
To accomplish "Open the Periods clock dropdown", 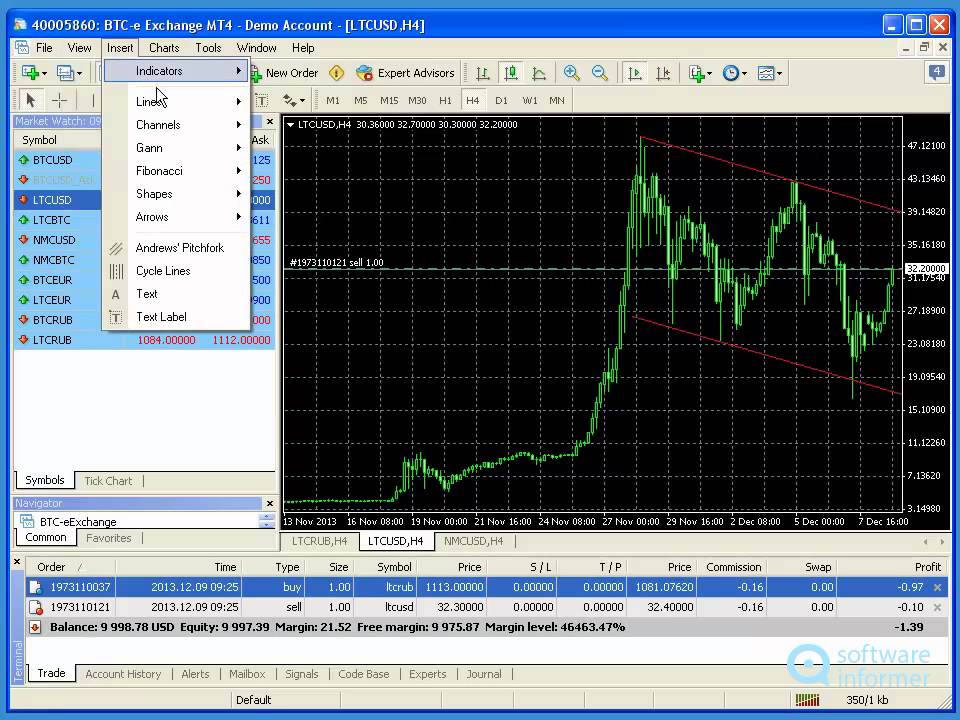I will [733, 73].
